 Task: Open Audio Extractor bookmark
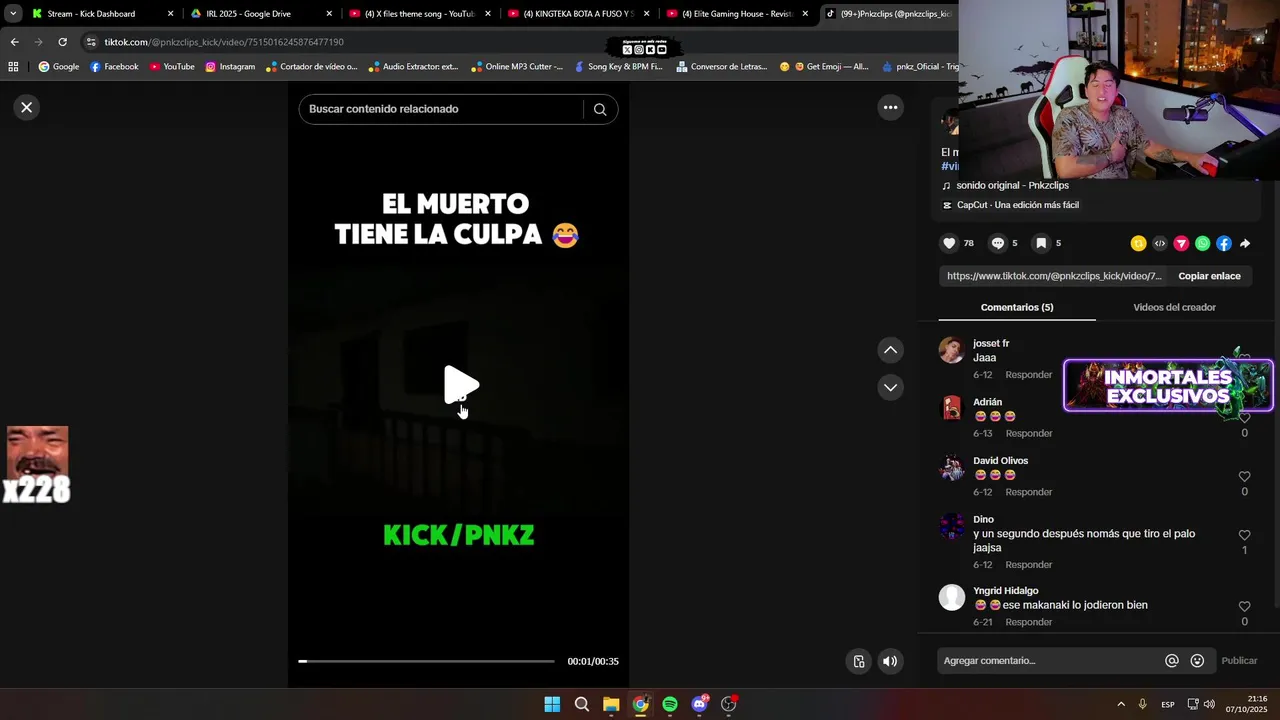(x=413, y=67)
